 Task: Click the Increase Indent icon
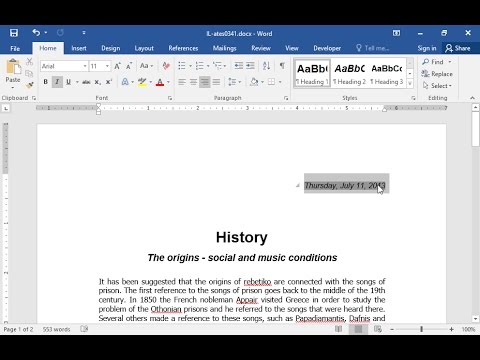[250, 66]
